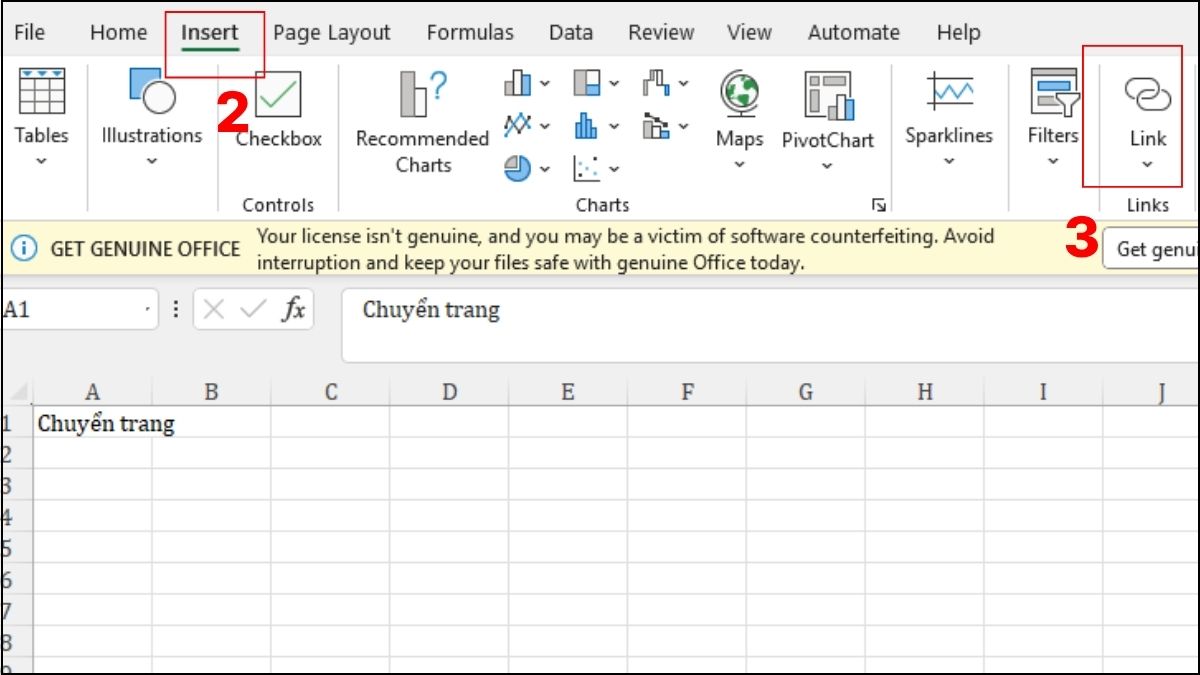Open the Maps chart tool

(x=738, y=110)
